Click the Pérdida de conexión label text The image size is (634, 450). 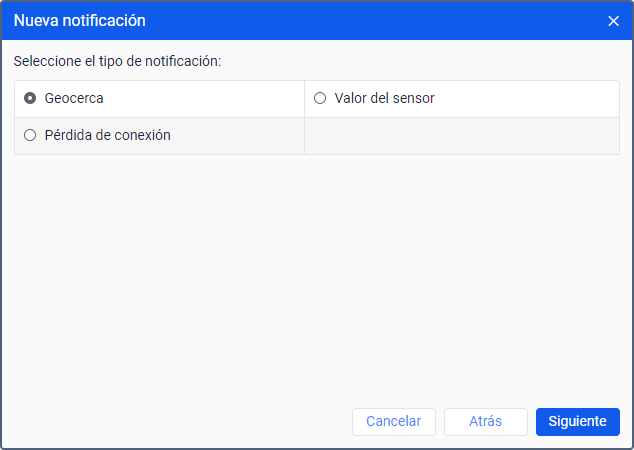107,136
